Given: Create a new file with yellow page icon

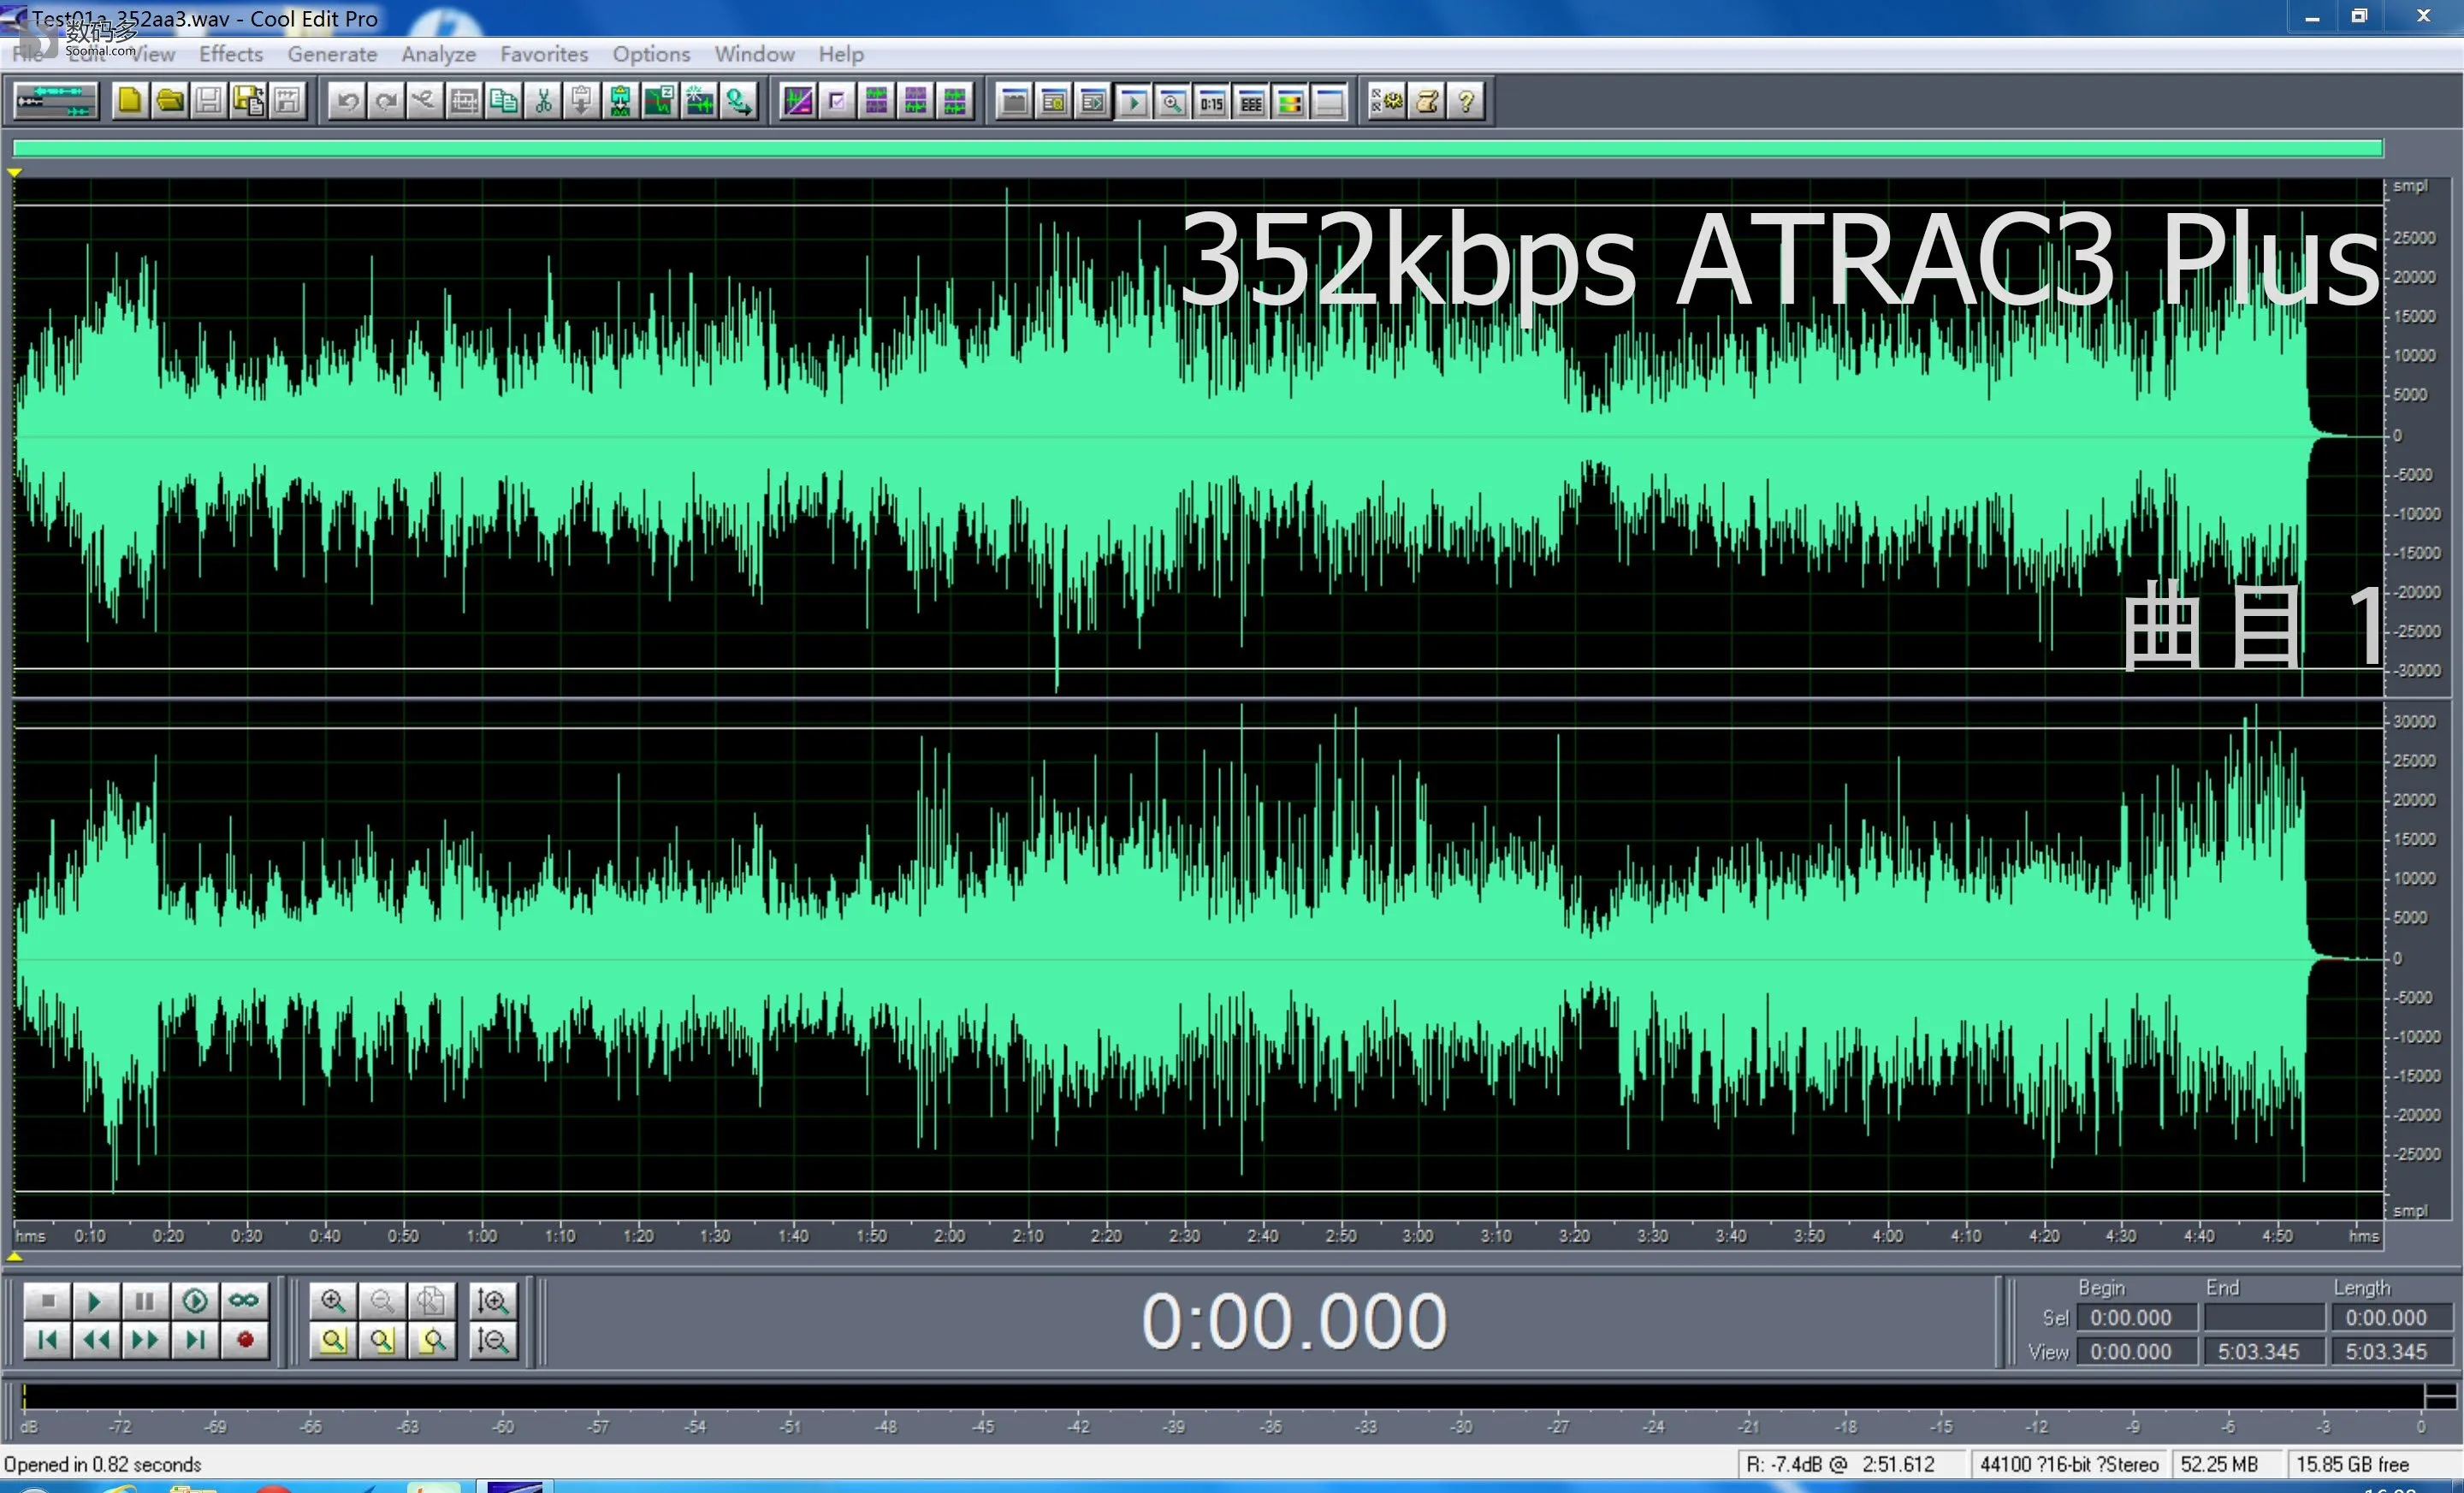Looking at the screenshot, I should click(130, 101).
